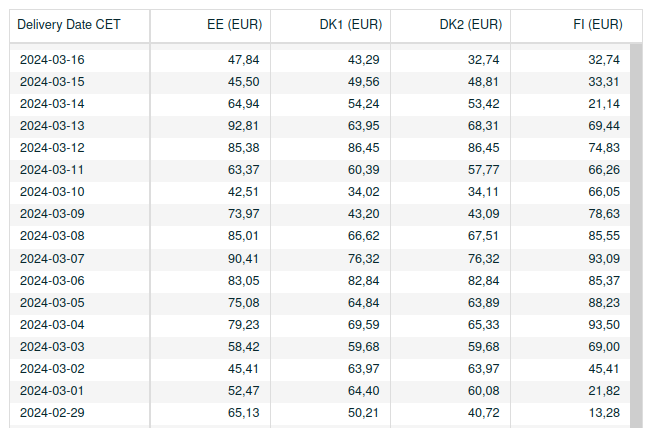Select the DK1 value 49,56 cell

330,82
